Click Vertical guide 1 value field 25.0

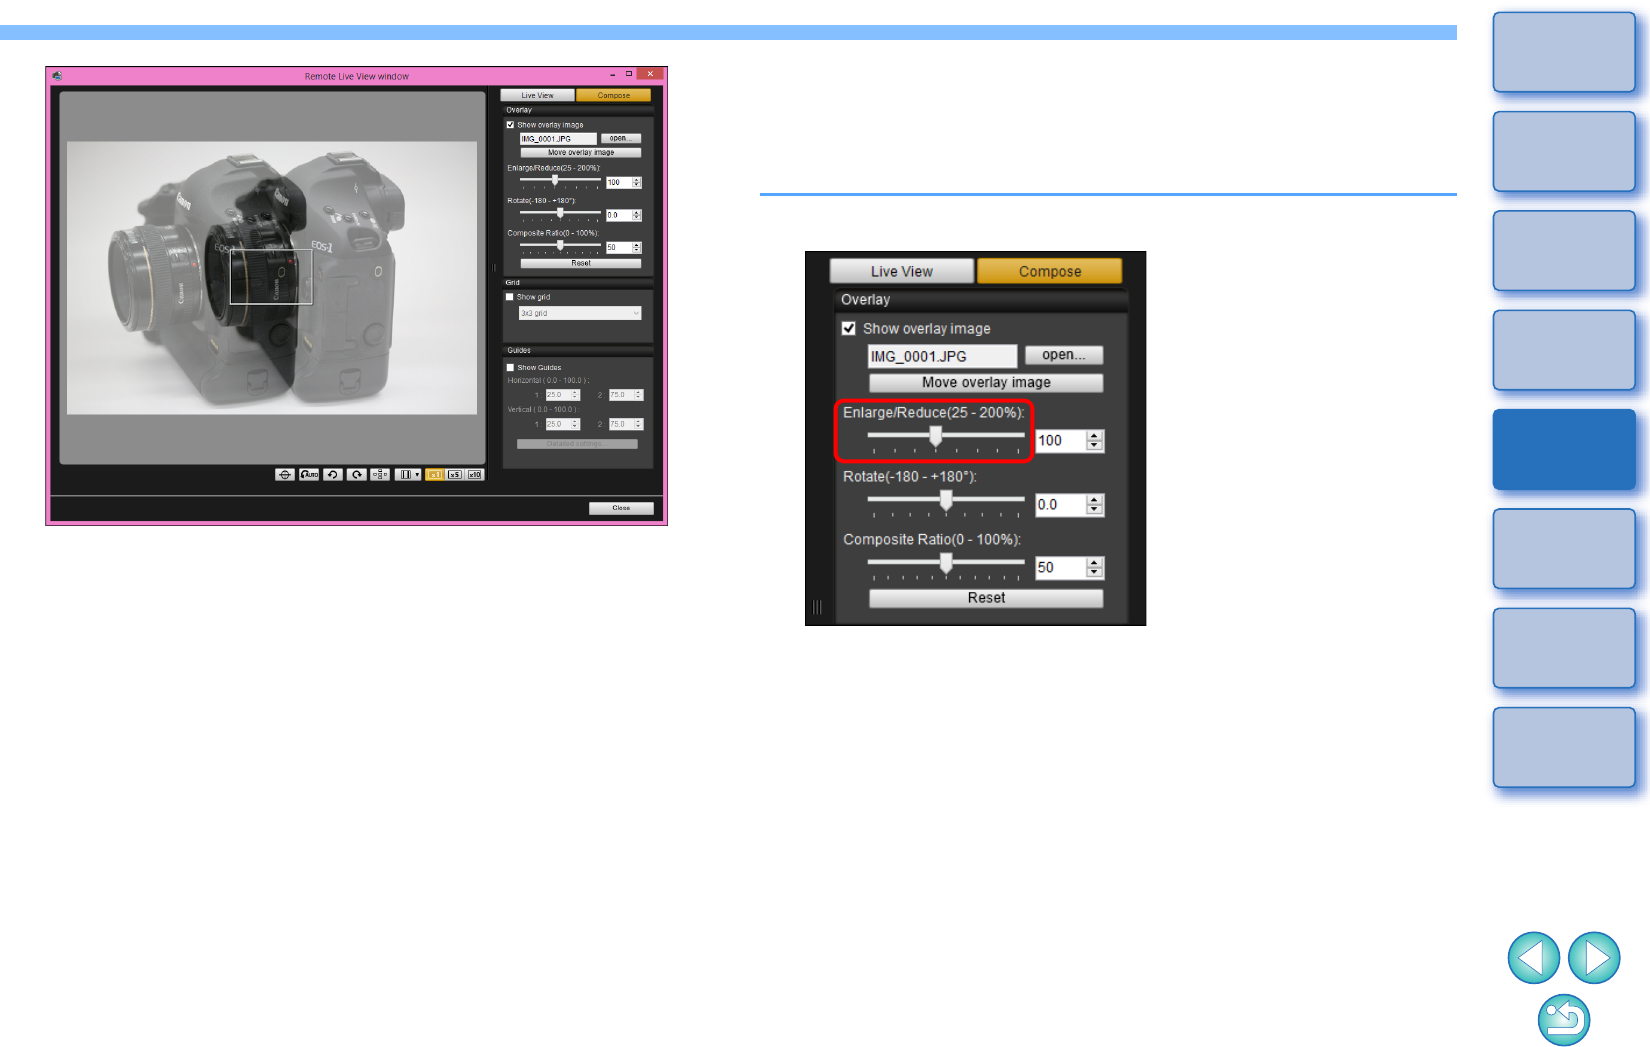[558, 424]
